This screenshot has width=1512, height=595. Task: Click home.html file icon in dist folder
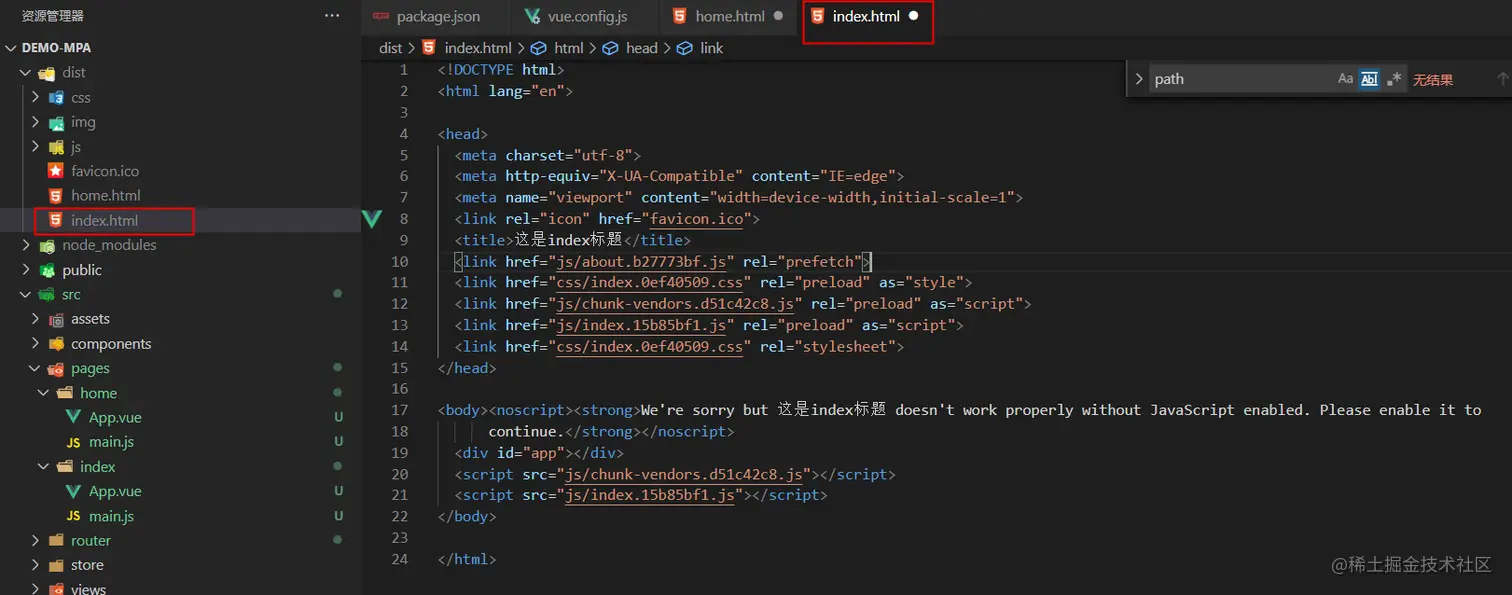[x=55, y=196]
